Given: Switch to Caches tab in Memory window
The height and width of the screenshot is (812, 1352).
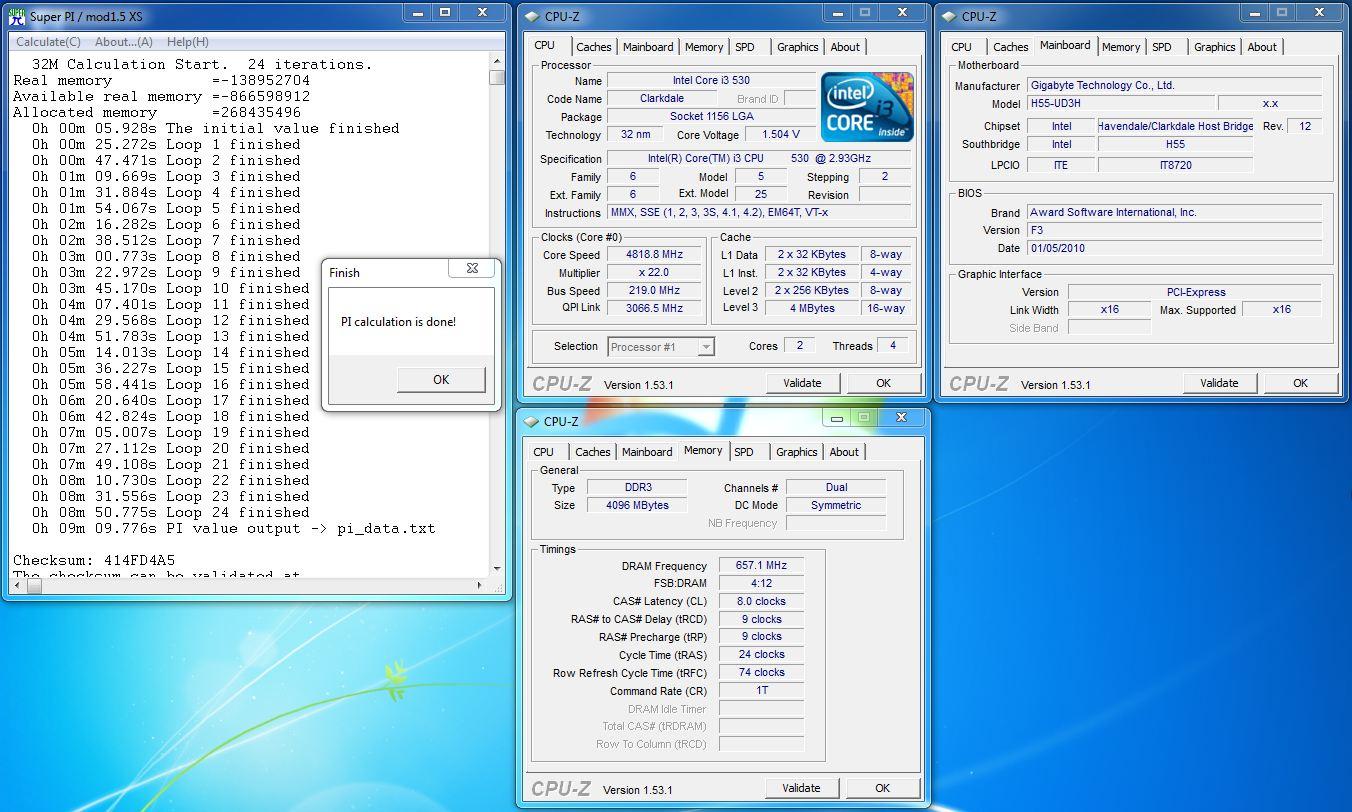Looking at the screenshot, I should pos(592,452).
